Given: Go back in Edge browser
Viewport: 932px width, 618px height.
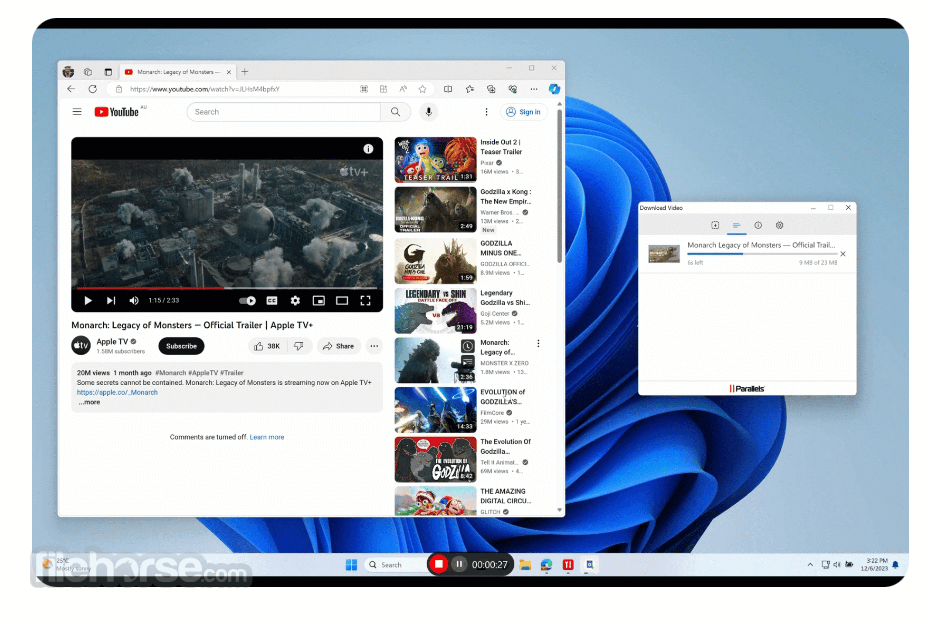Looking at the screenshot, I should tap(71, 89).
